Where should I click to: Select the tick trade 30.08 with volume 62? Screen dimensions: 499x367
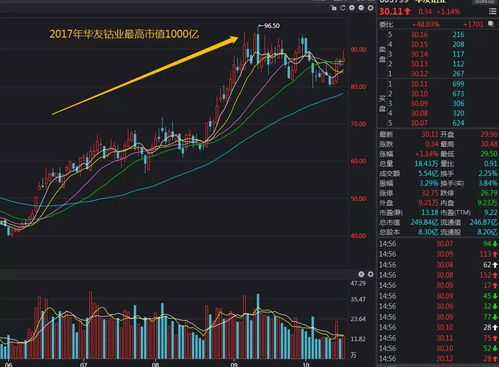point(438,265)
